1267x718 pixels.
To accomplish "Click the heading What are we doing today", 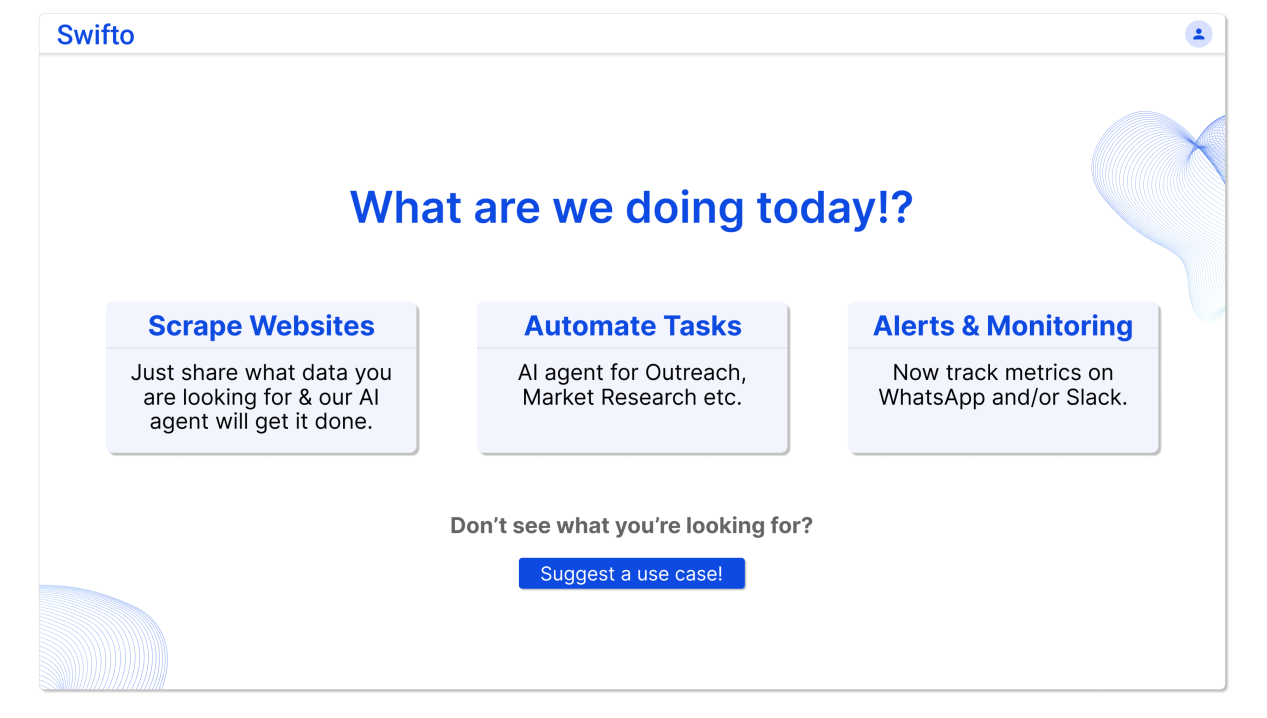I will point(632,207).
